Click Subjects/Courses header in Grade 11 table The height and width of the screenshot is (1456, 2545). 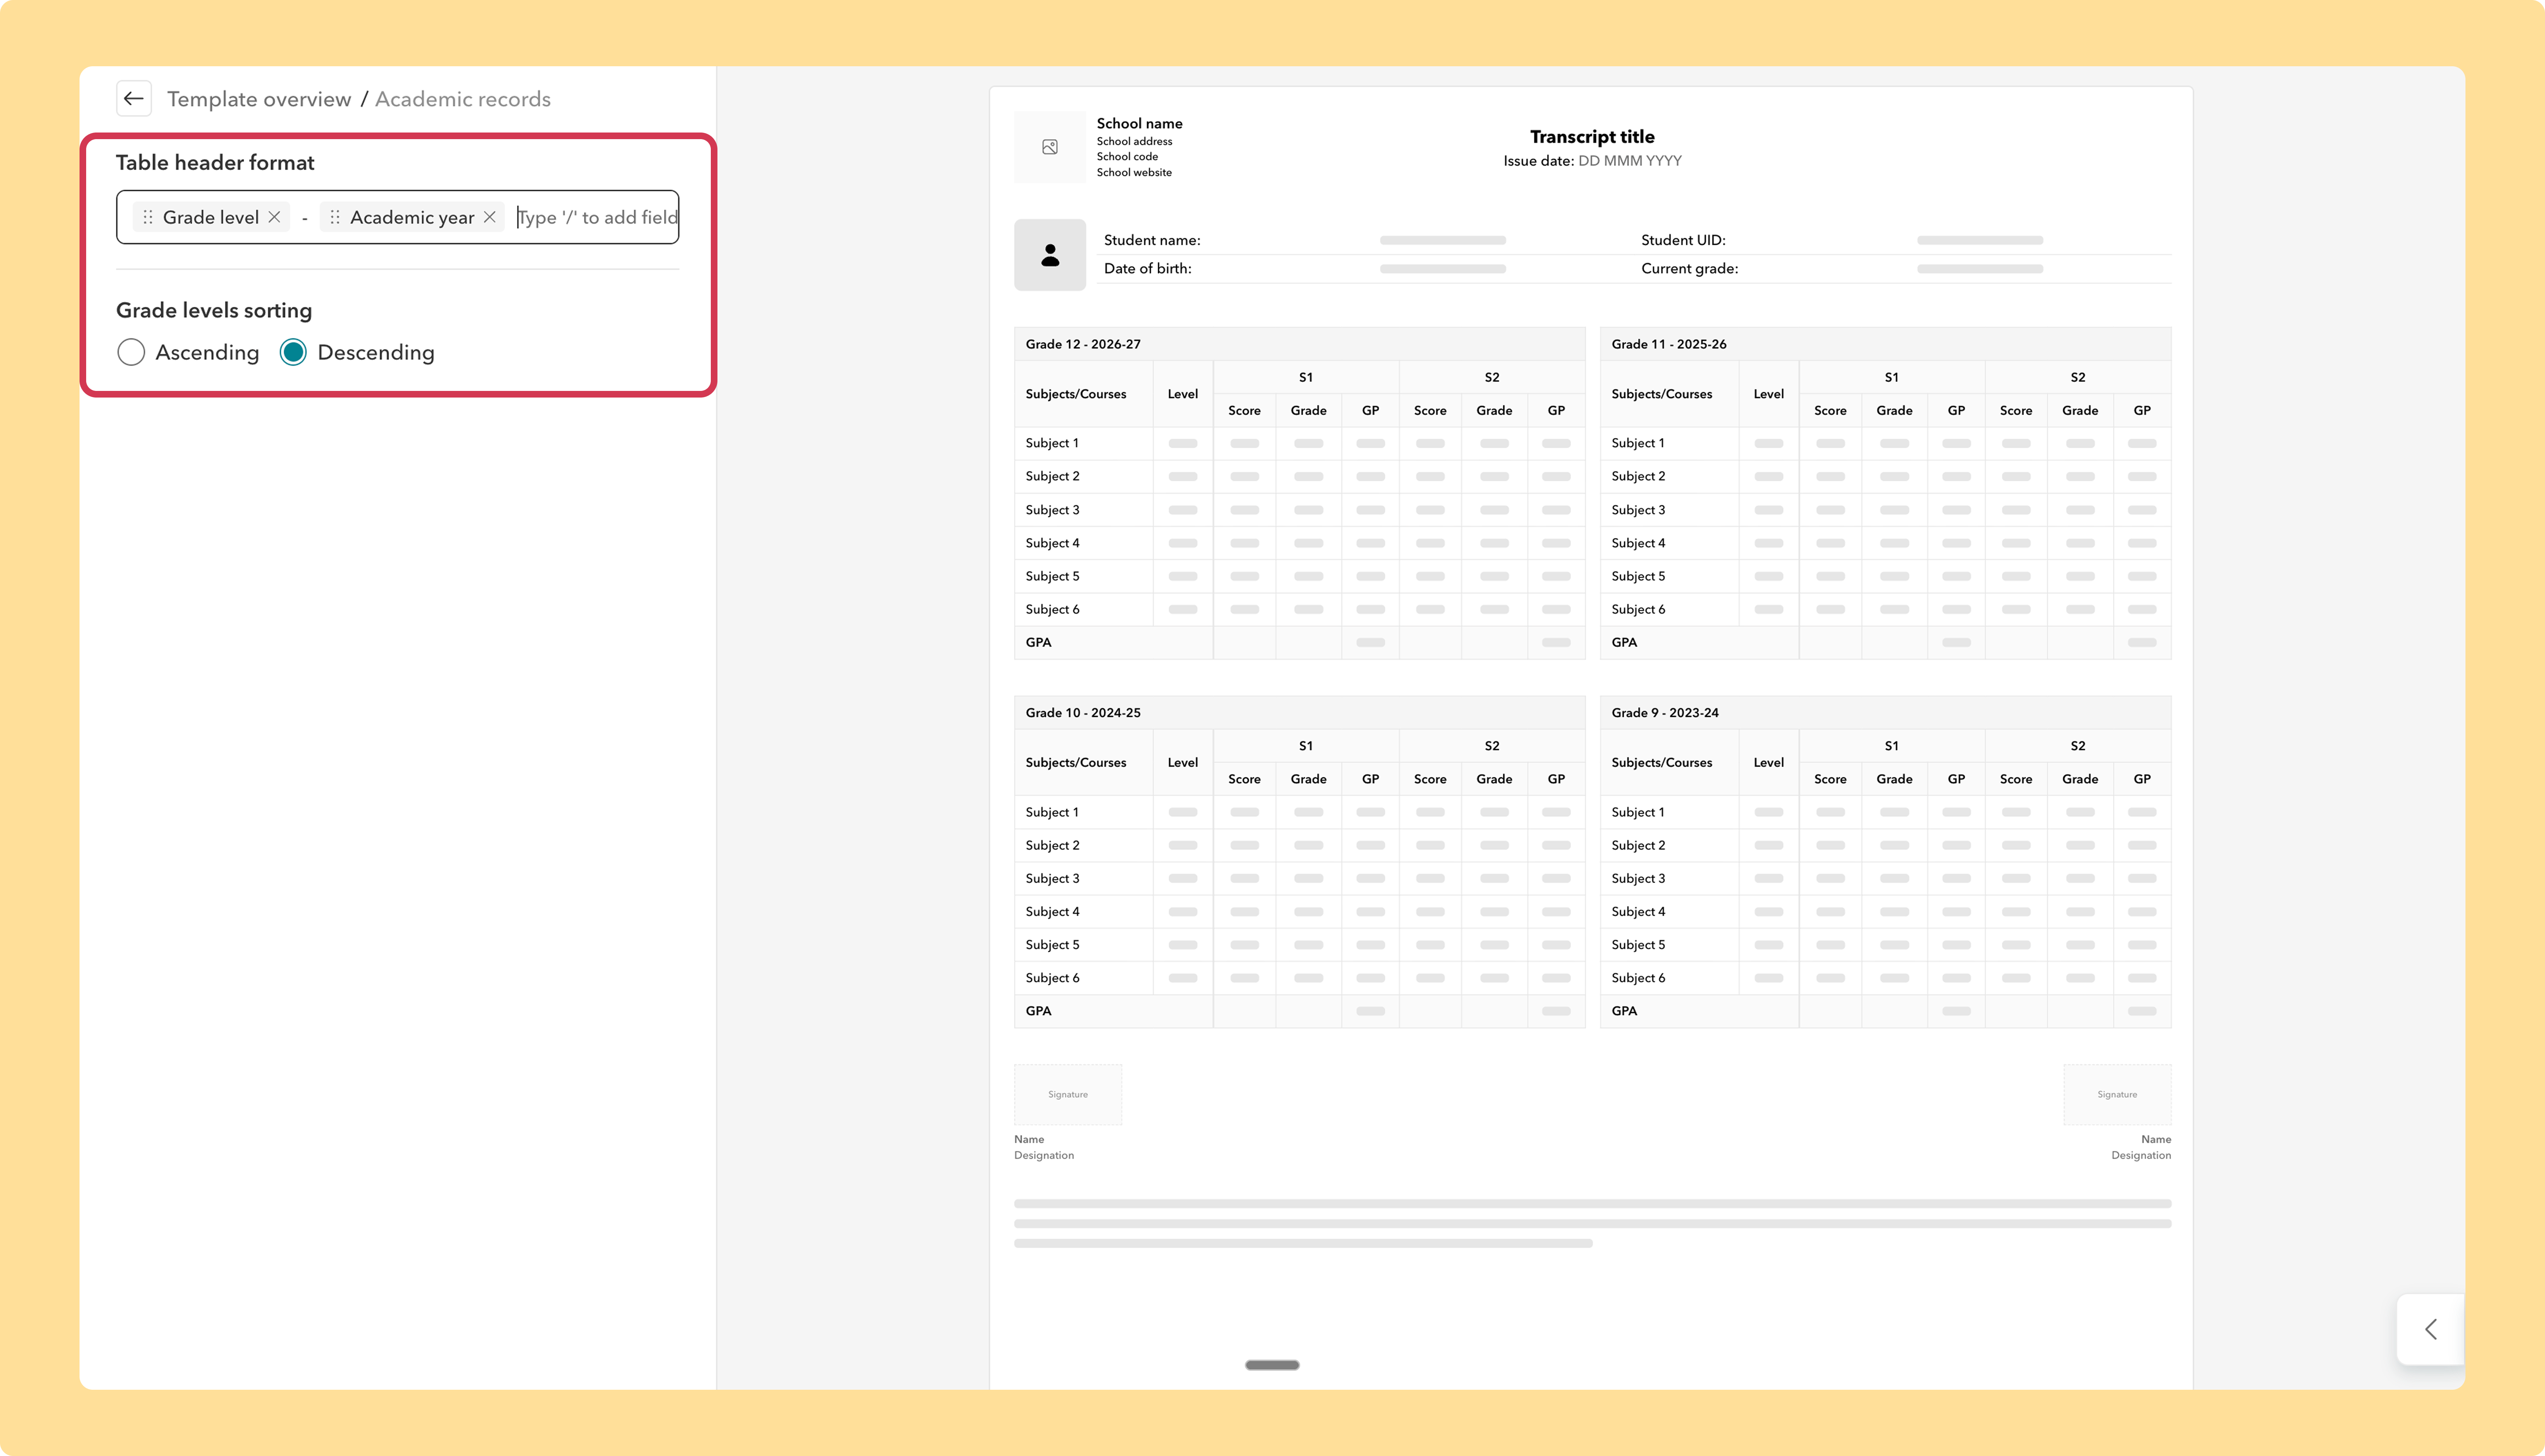coord(1661,394)
